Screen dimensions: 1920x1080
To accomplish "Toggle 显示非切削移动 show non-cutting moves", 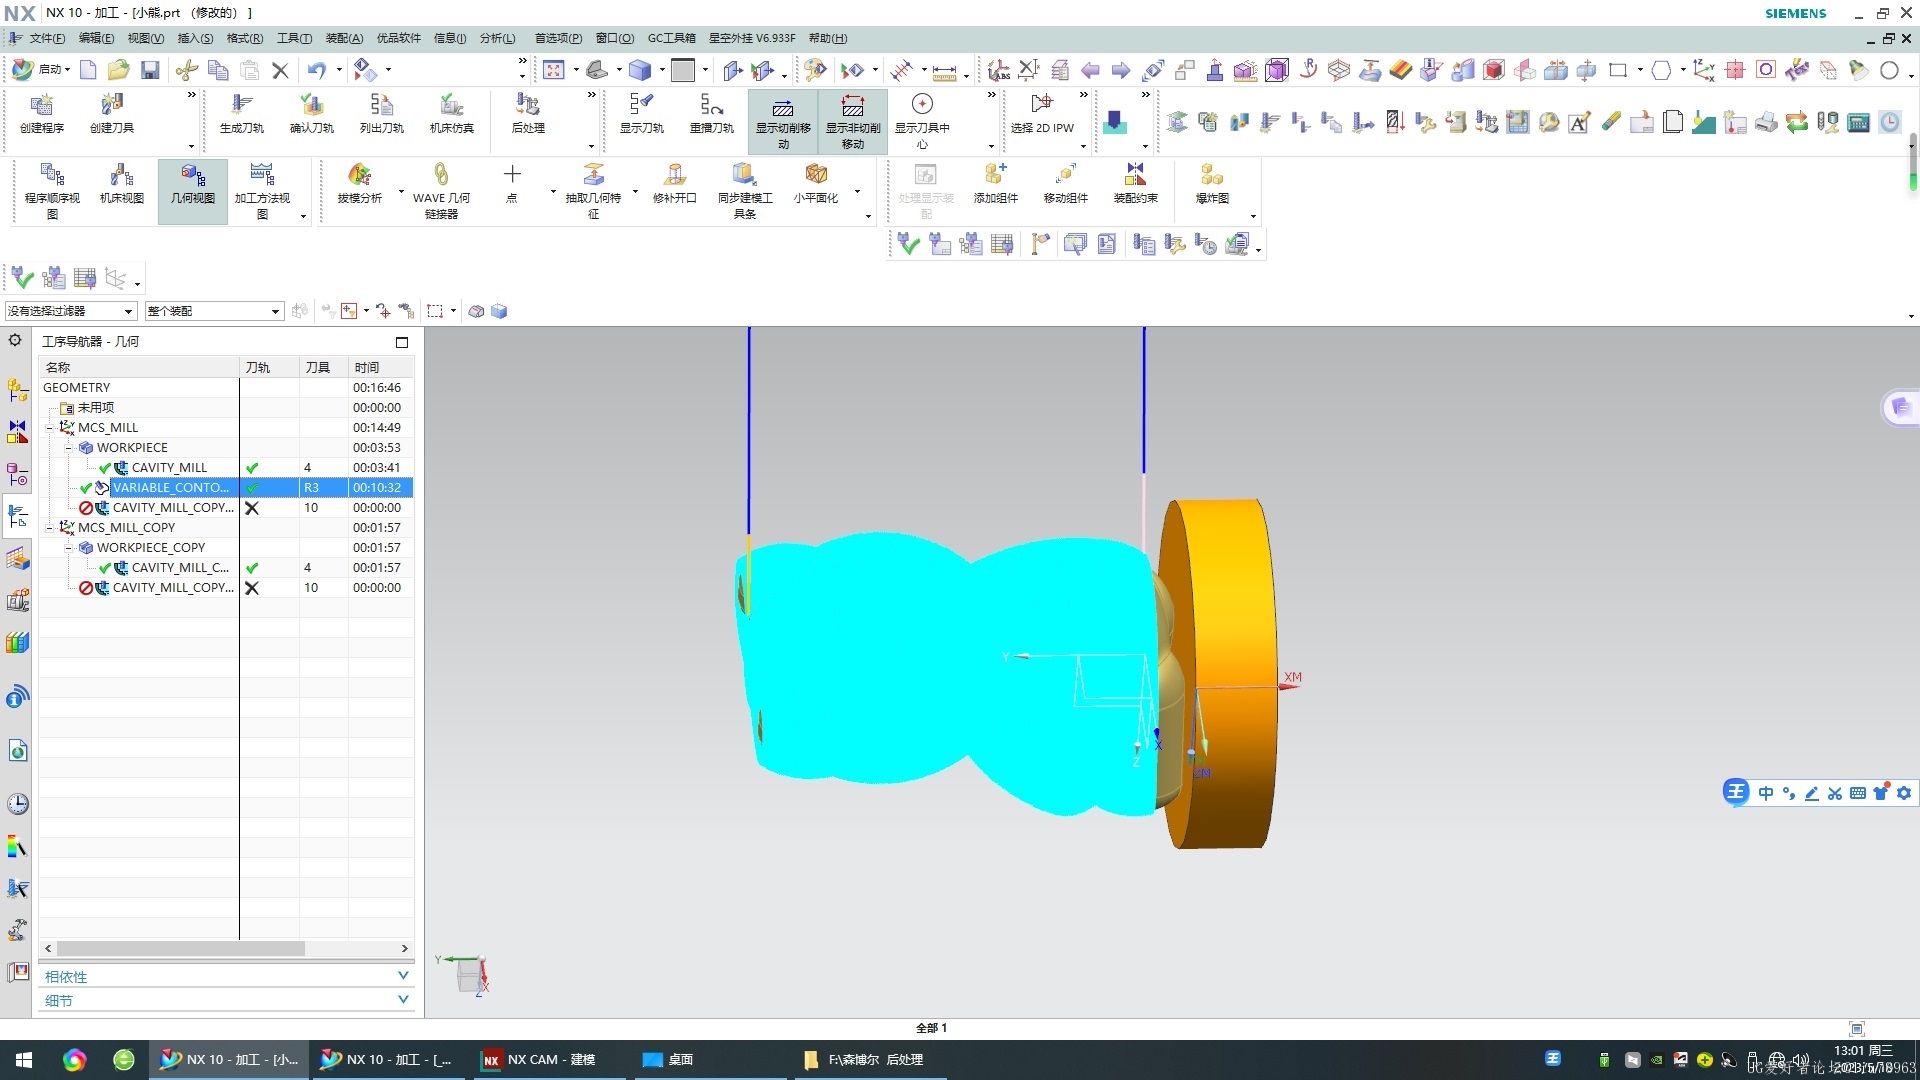I will coord(853,120).
